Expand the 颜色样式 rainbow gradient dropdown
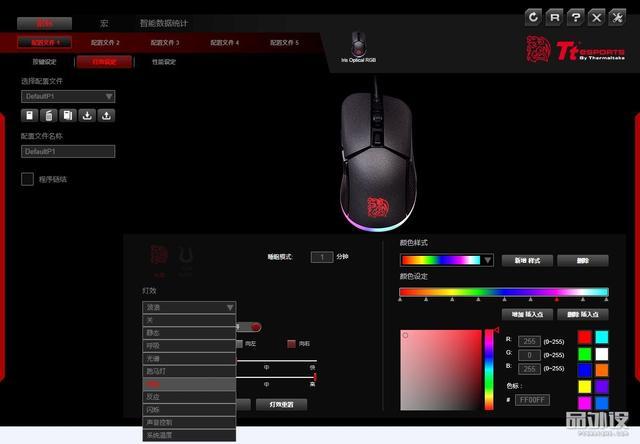 coord(446,260)
